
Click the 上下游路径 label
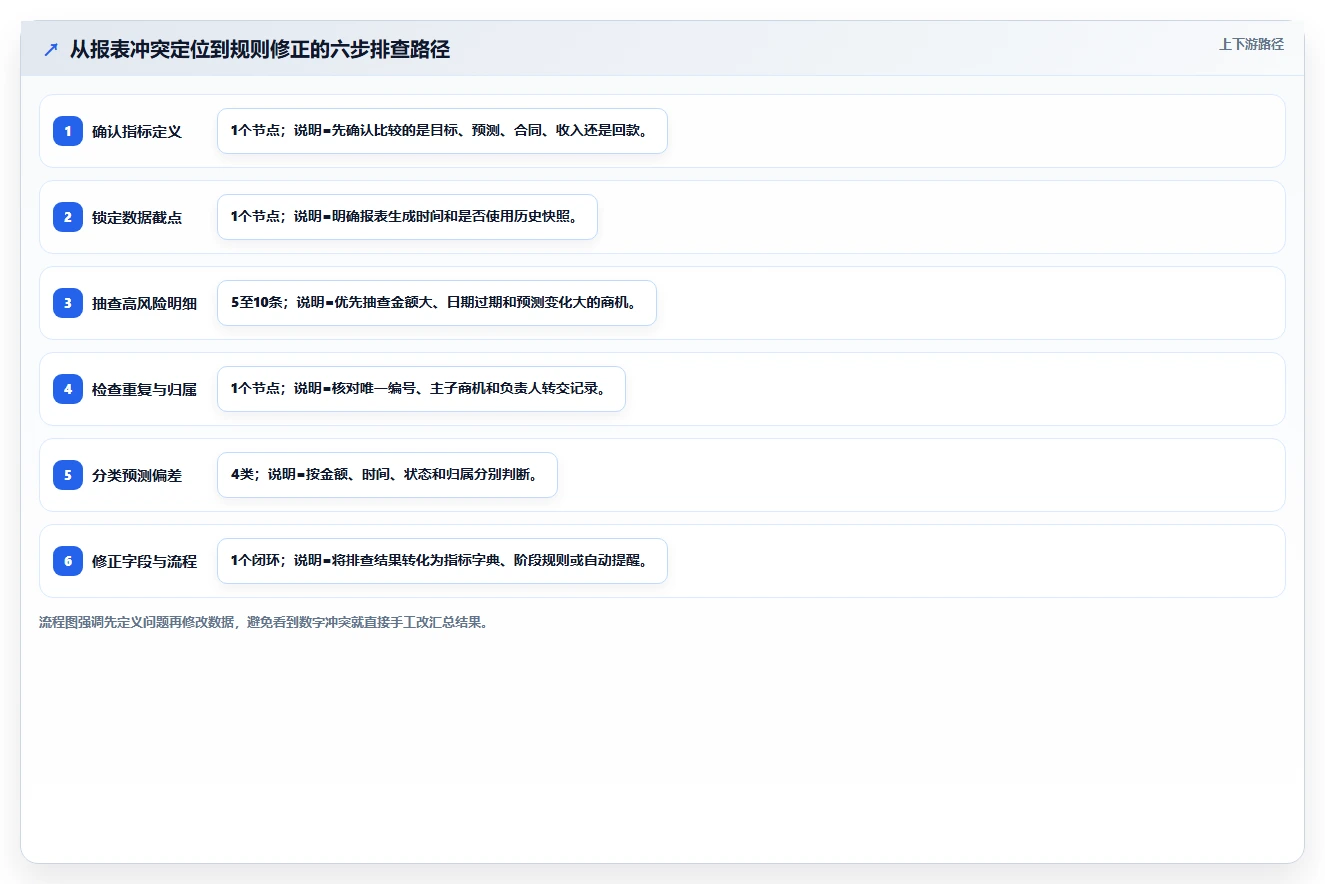pos(1251,44)
